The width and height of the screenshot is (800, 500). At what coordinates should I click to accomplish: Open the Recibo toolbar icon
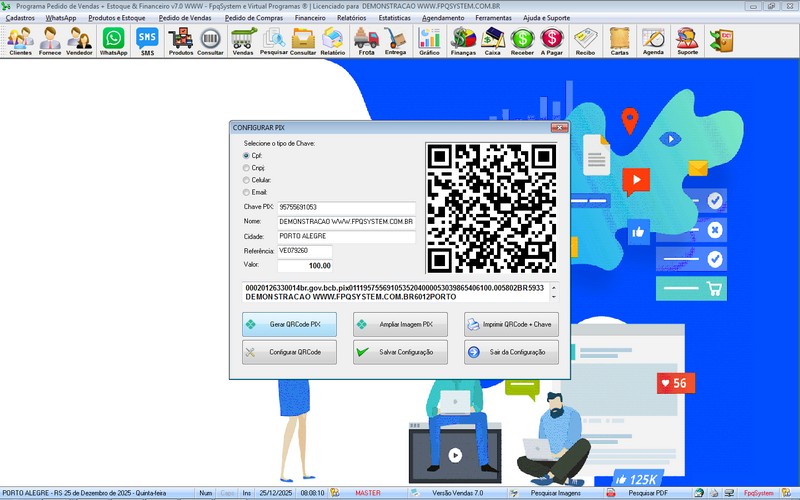(x=585, y=41)
